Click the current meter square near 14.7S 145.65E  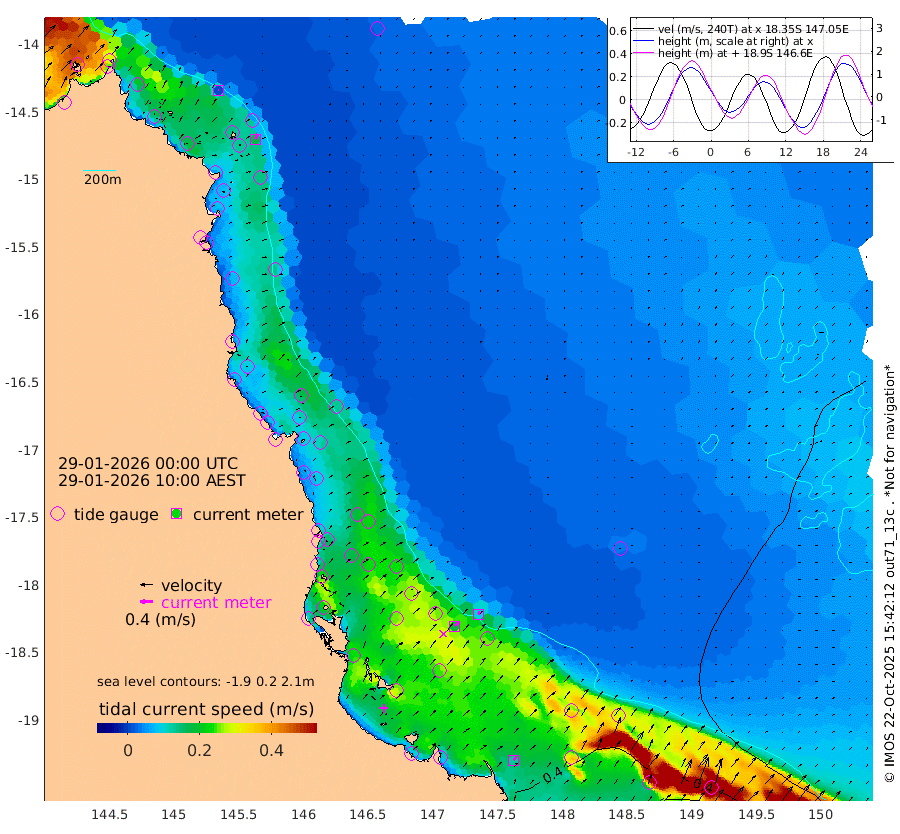coord(256,139)
